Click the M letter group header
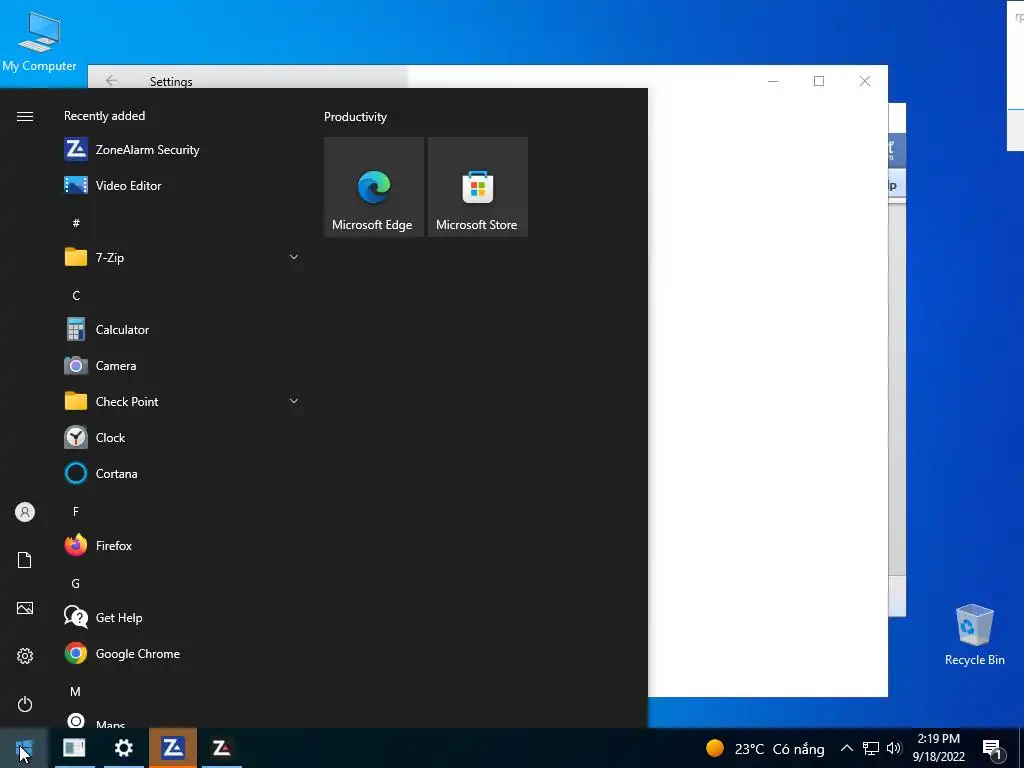1024x768 pixels. point(76,692)
